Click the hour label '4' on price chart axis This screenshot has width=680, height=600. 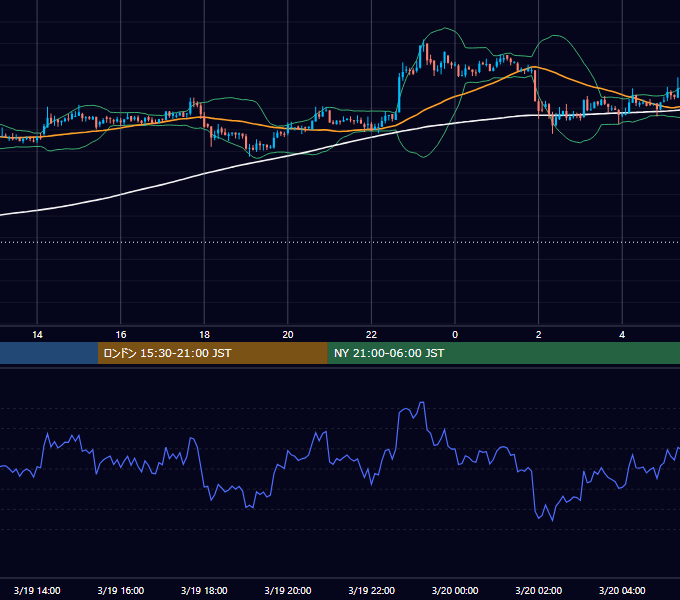coord(622,335)
